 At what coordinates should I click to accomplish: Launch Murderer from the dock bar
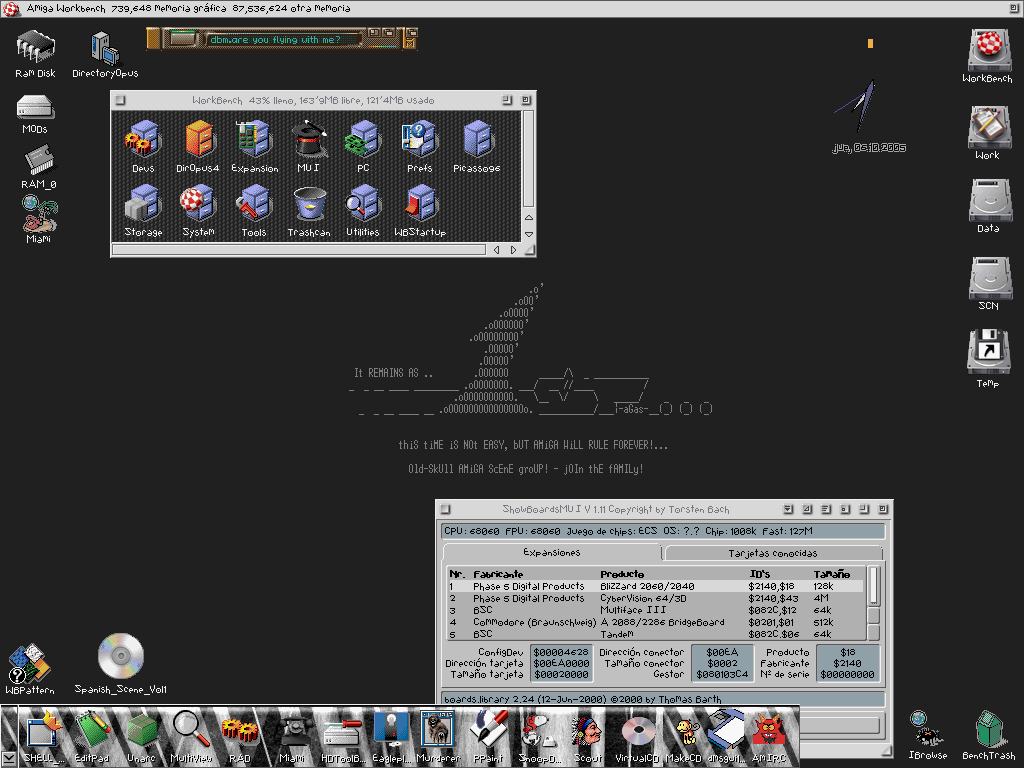(438, 737)
